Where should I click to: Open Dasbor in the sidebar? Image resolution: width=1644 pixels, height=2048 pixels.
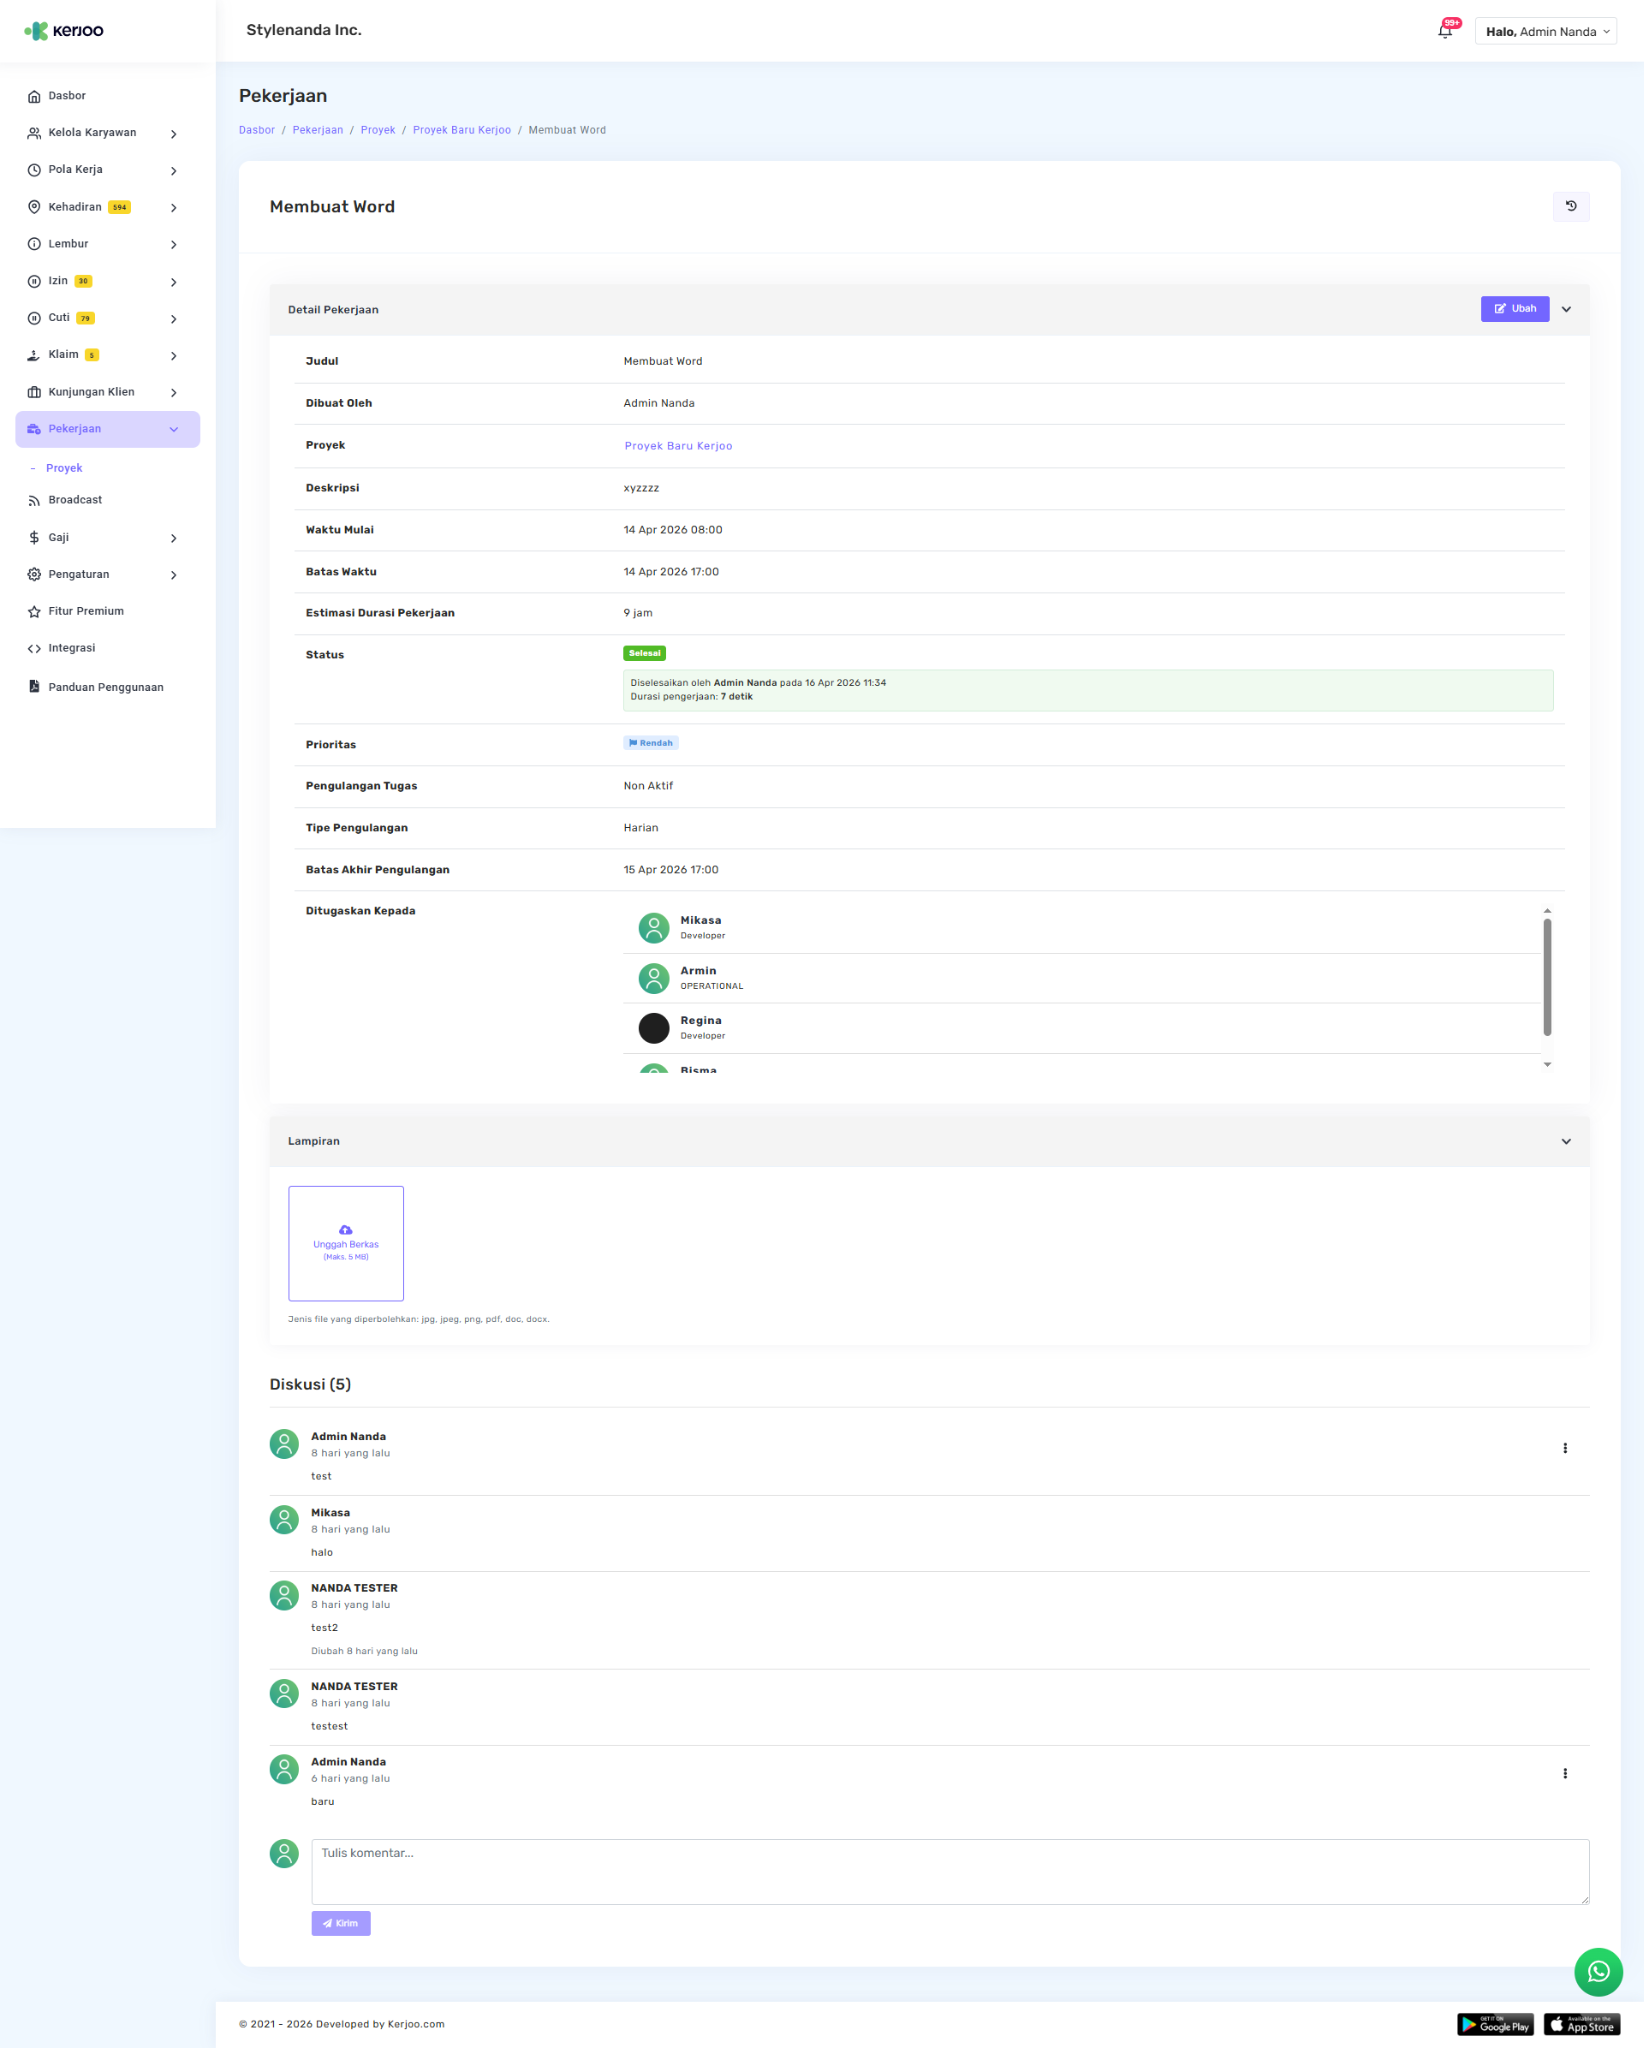coord(67,96)
